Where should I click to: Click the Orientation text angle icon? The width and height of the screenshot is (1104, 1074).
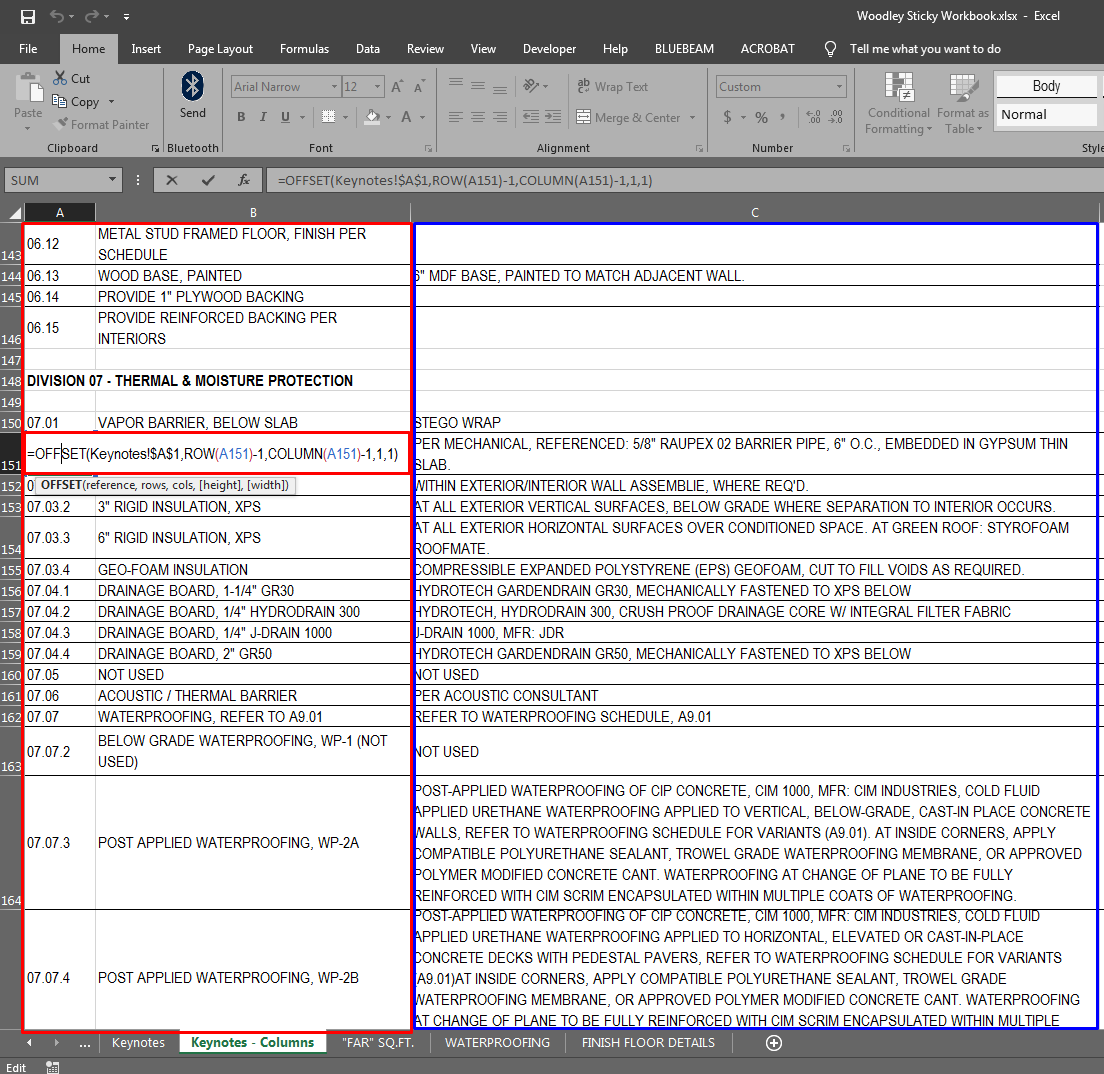tap(532, 85)
